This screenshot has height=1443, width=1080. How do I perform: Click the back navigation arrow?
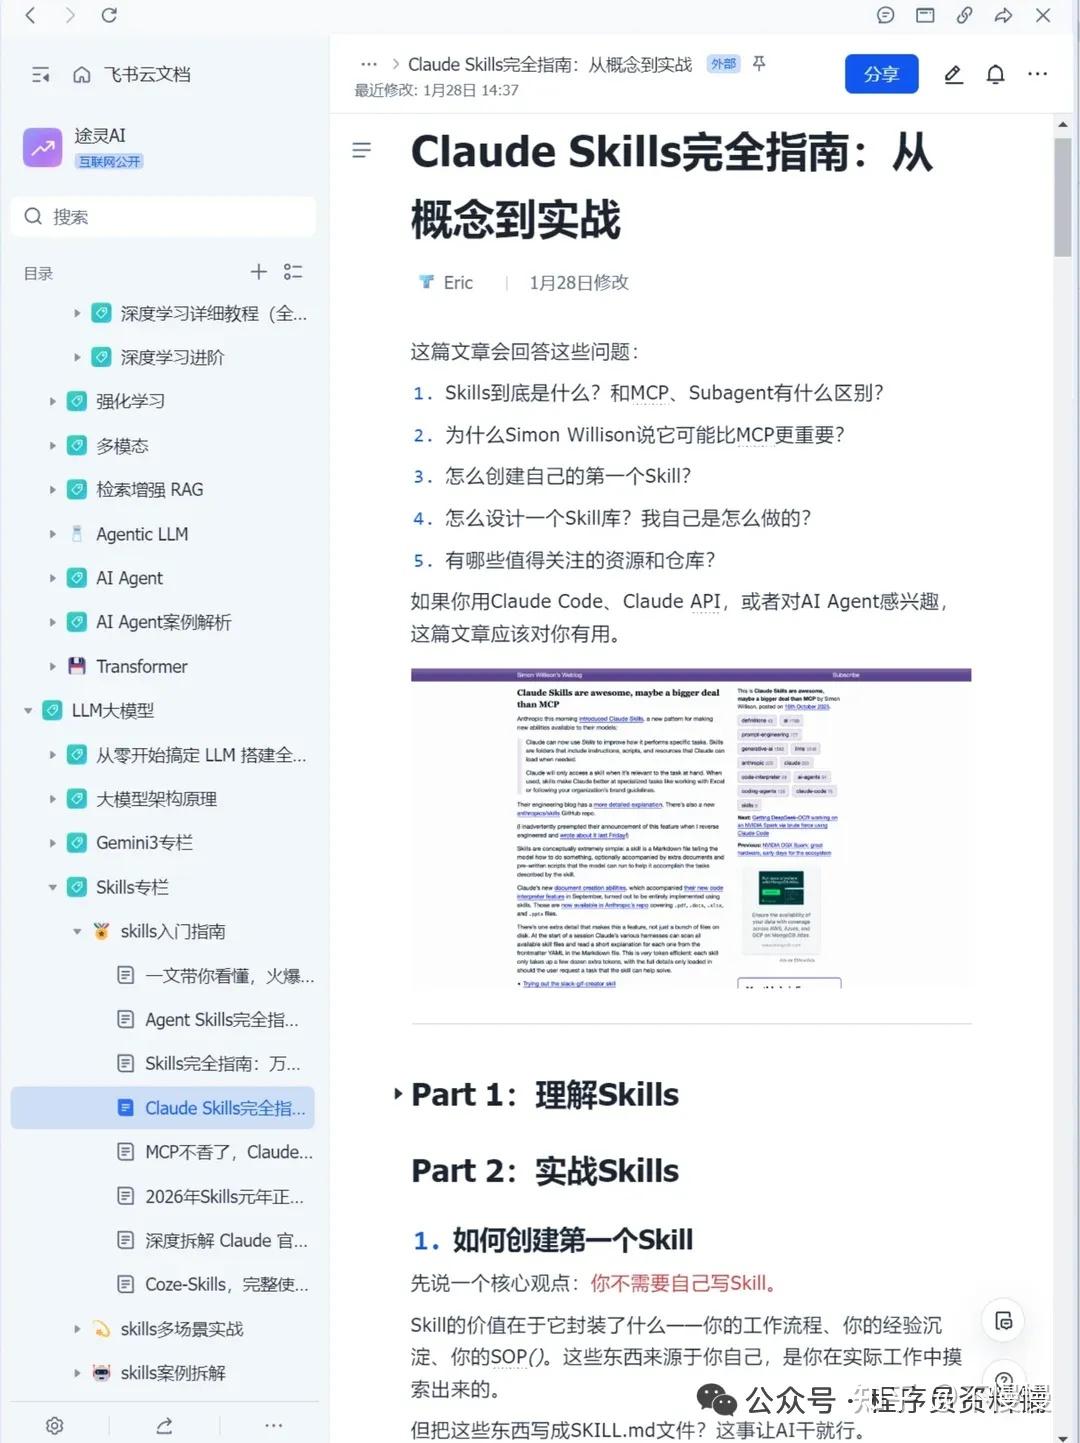click(30, 15)
